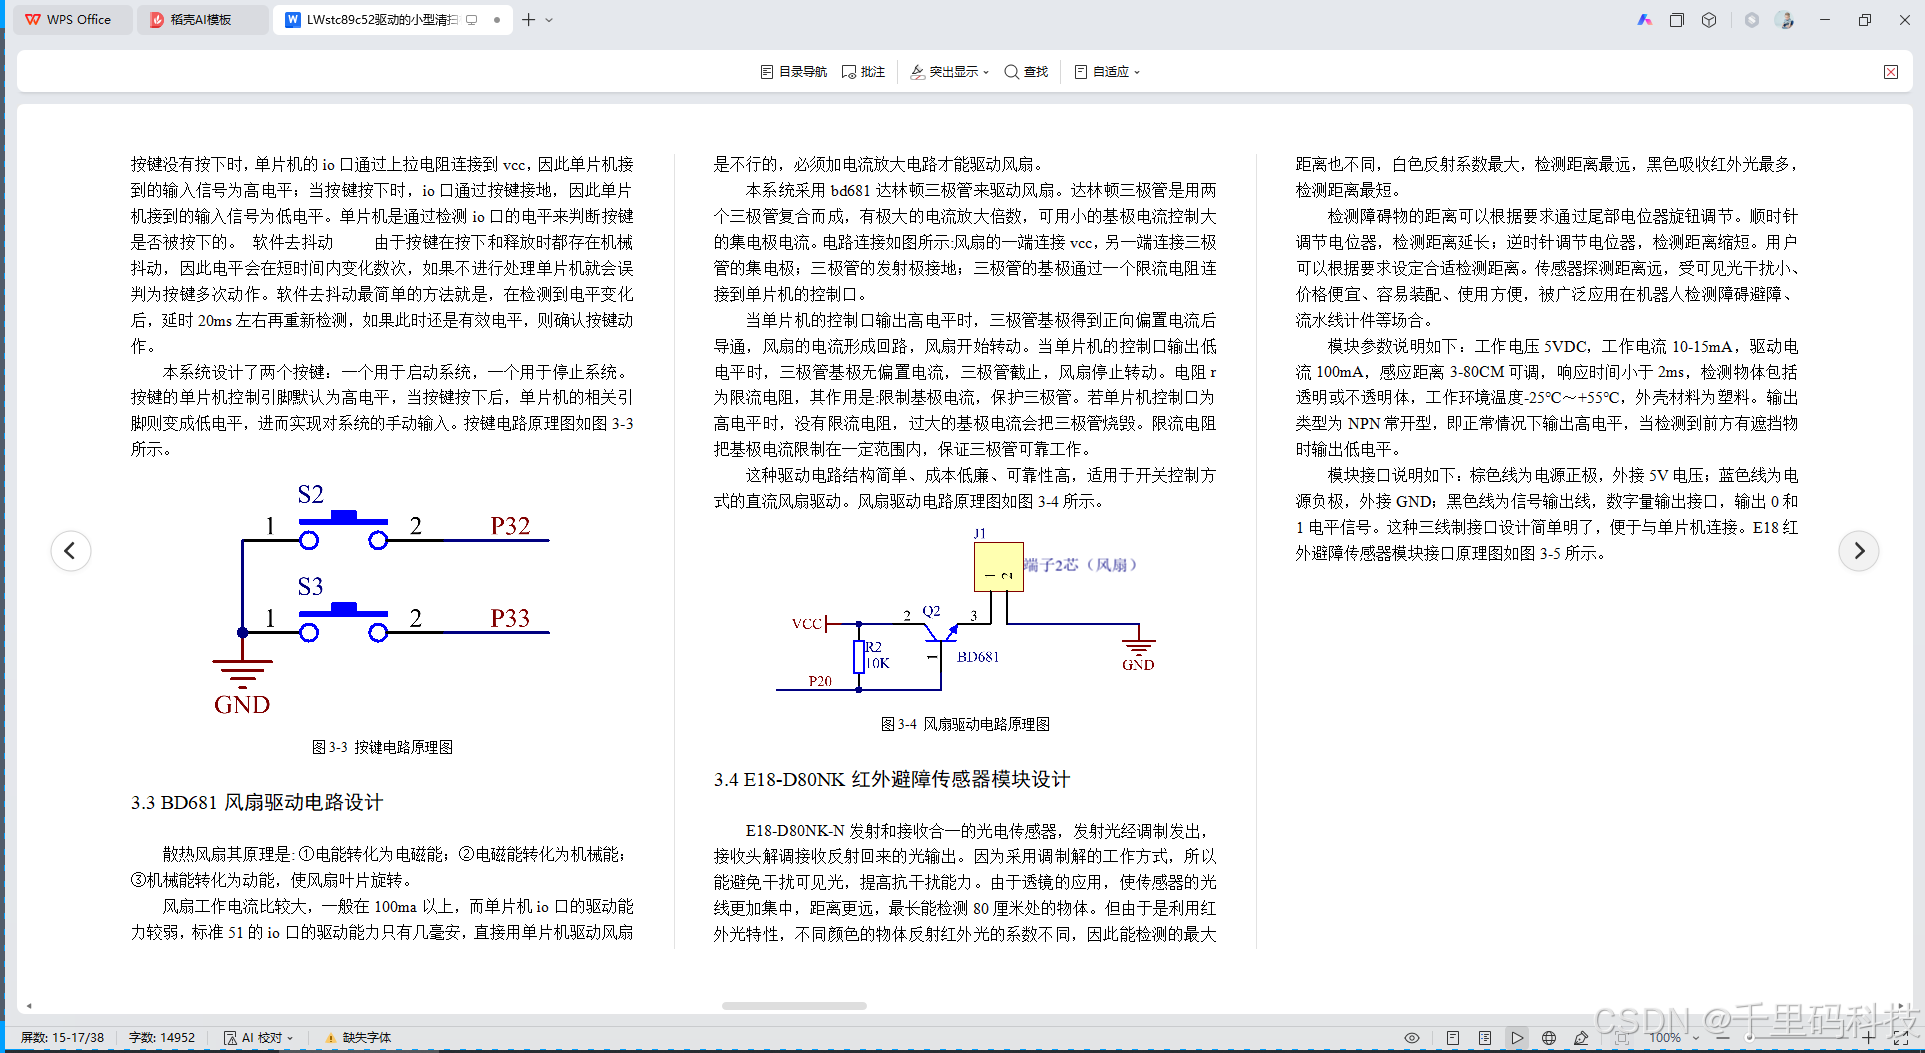Enter full screen with expand icon
The width and height of the screenshot is (1925, 1053).
coord(1901,1038)
